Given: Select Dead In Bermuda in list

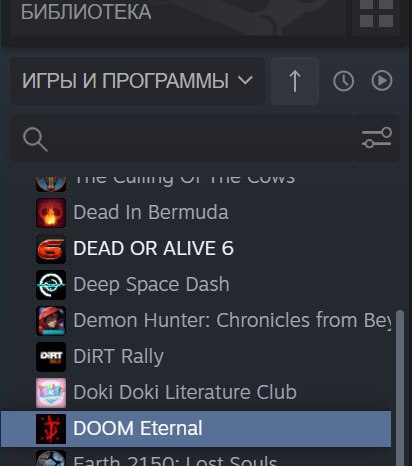Looking at the screenshot, I should pyautogui.click(x=196, y=212).
